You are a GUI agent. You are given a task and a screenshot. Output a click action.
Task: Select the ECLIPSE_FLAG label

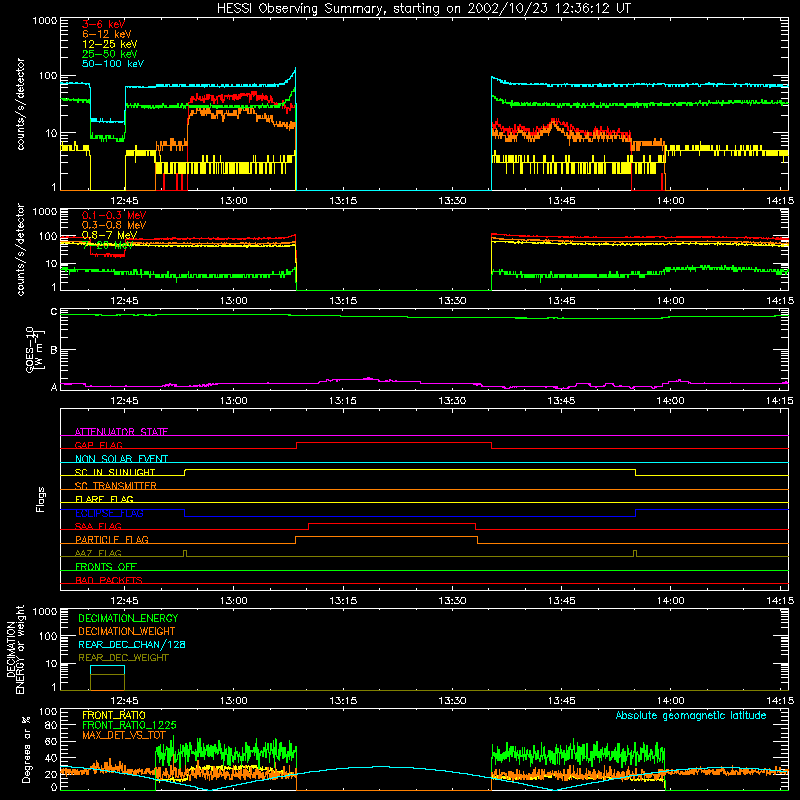tap(109, 513)
